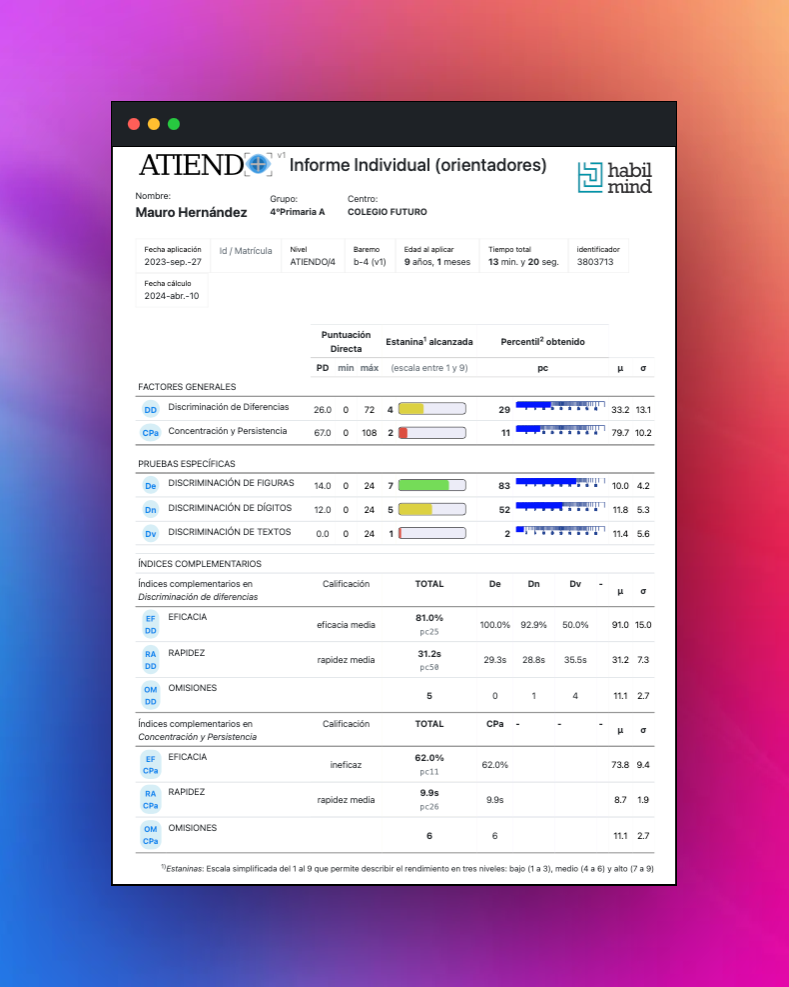Viewport: 789px width, 987px height.
Task: Click the center name COLEGIO FUTURO
Action: (x=387, y=212)
